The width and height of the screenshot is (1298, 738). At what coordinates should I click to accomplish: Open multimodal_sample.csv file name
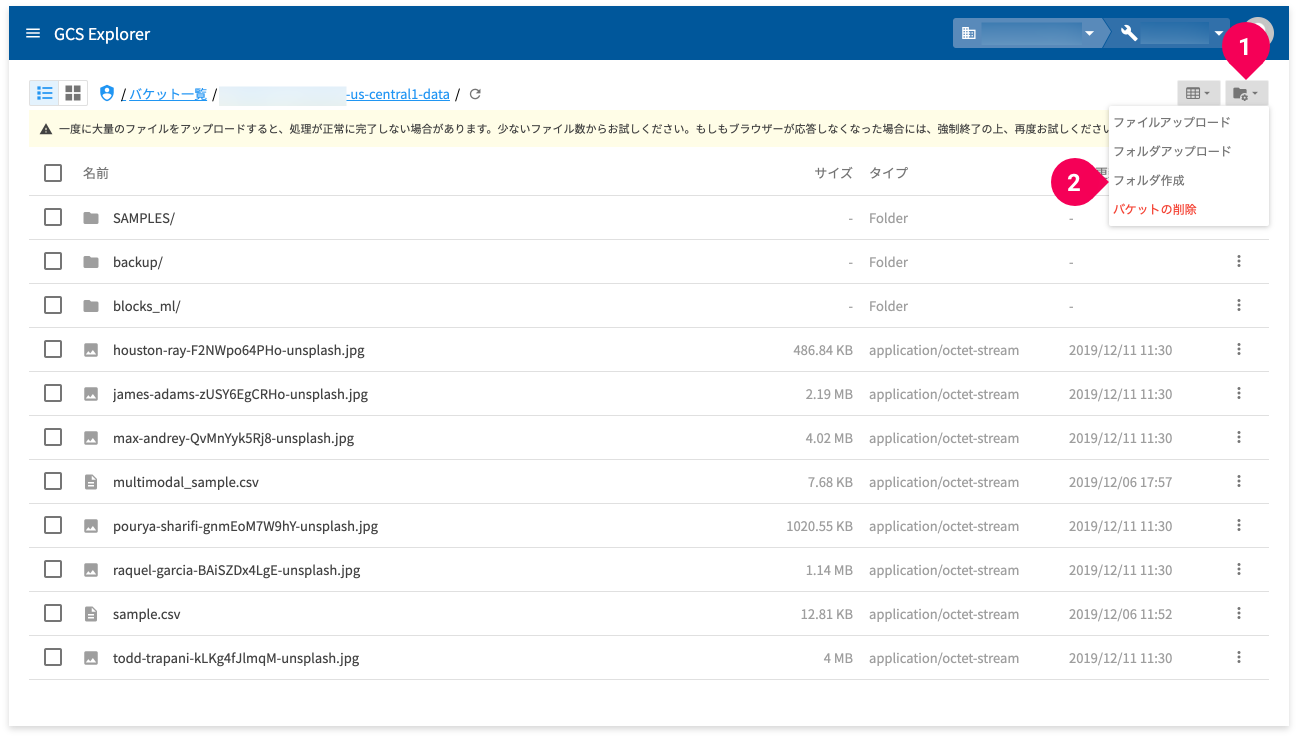186,482
